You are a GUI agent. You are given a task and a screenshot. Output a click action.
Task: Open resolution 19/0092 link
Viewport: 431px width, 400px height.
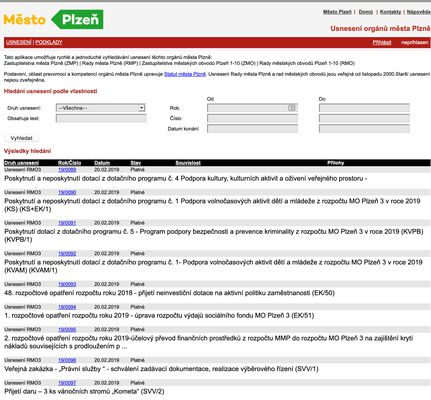pos(67,253)
